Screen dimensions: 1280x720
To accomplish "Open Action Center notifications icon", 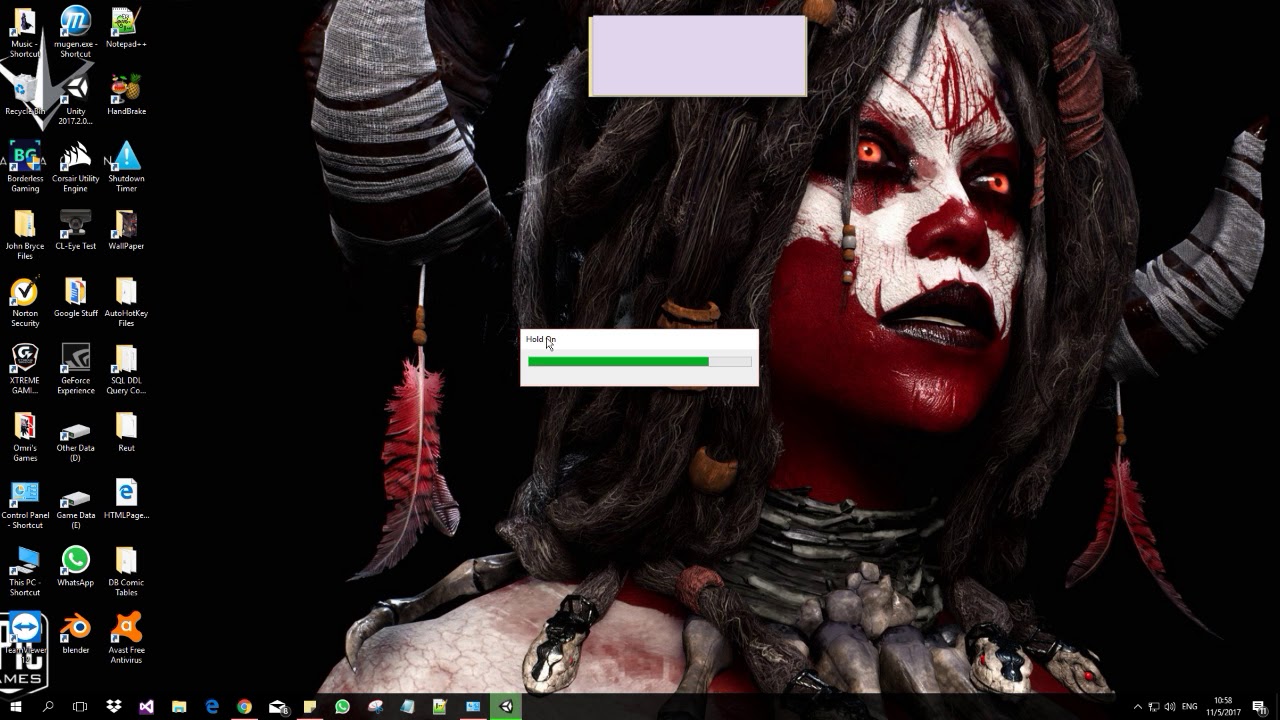I will pos(1259,707).
